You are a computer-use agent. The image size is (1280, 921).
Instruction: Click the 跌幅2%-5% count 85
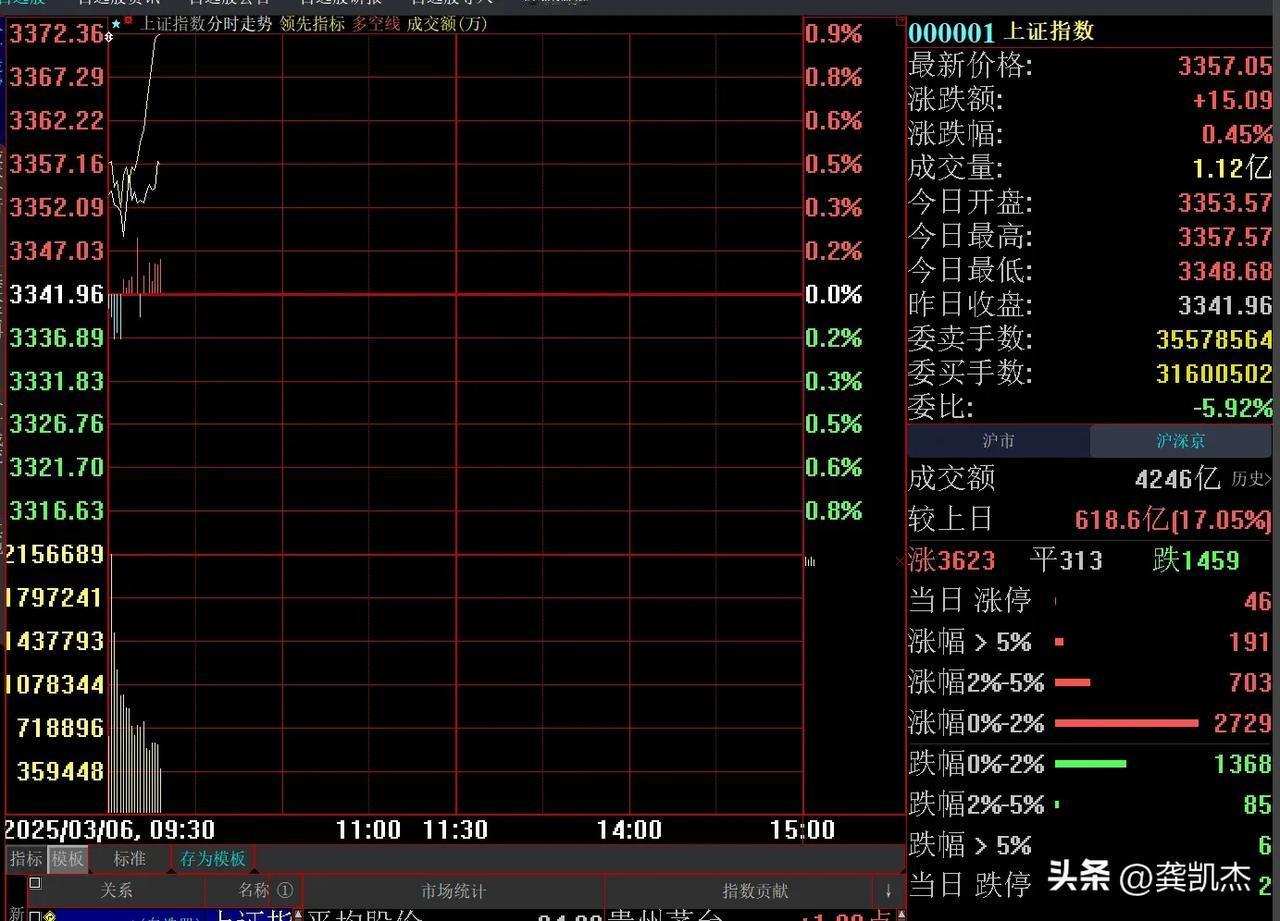pos(1257,805)
